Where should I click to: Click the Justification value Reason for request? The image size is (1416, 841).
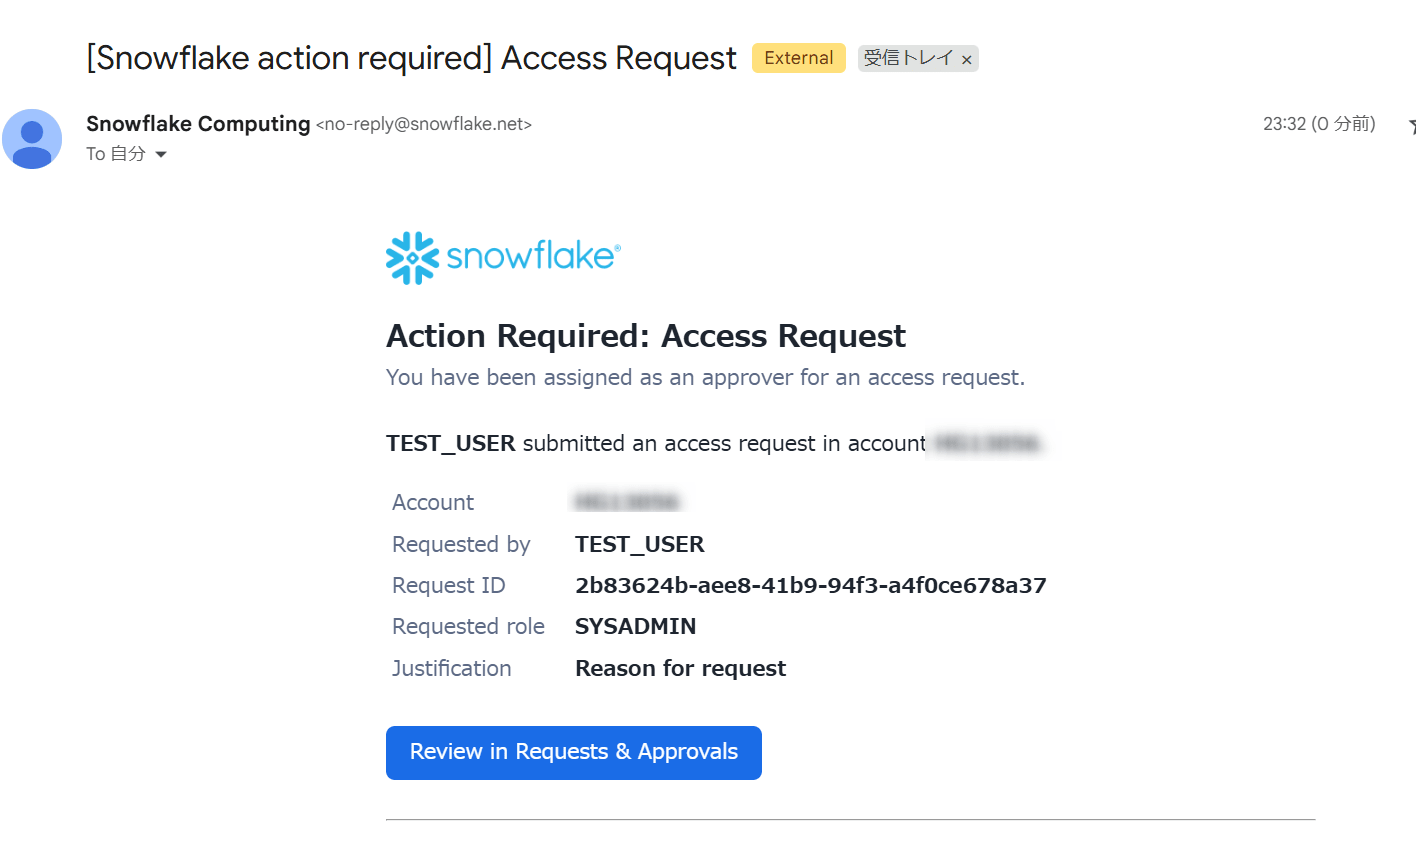pos(681,668)
